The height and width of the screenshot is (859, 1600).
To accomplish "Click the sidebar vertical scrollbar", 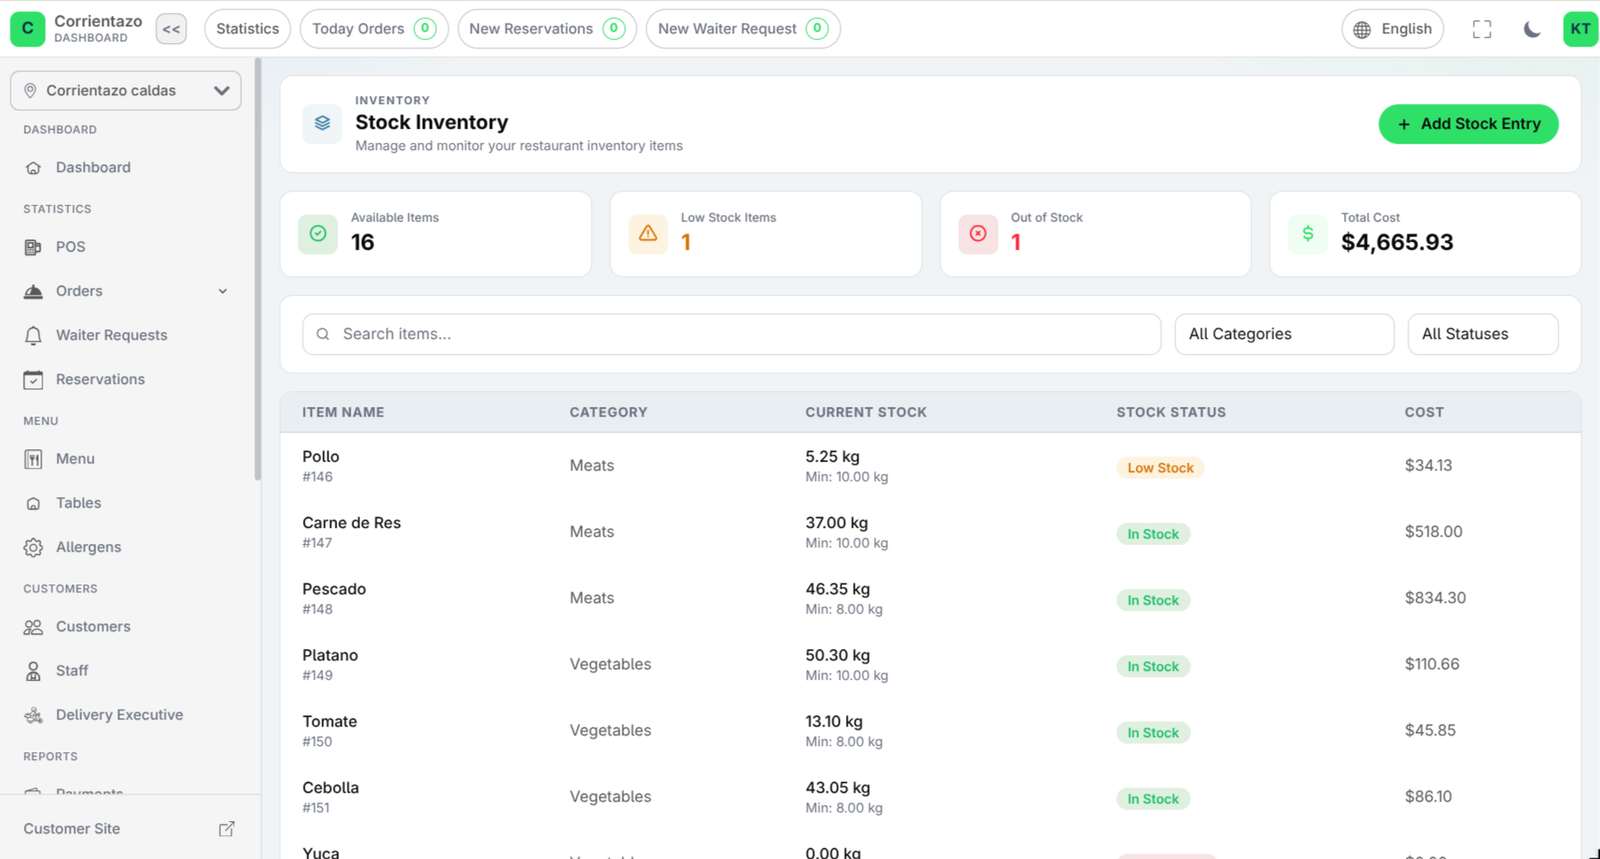I will click(x=257, y=270).
